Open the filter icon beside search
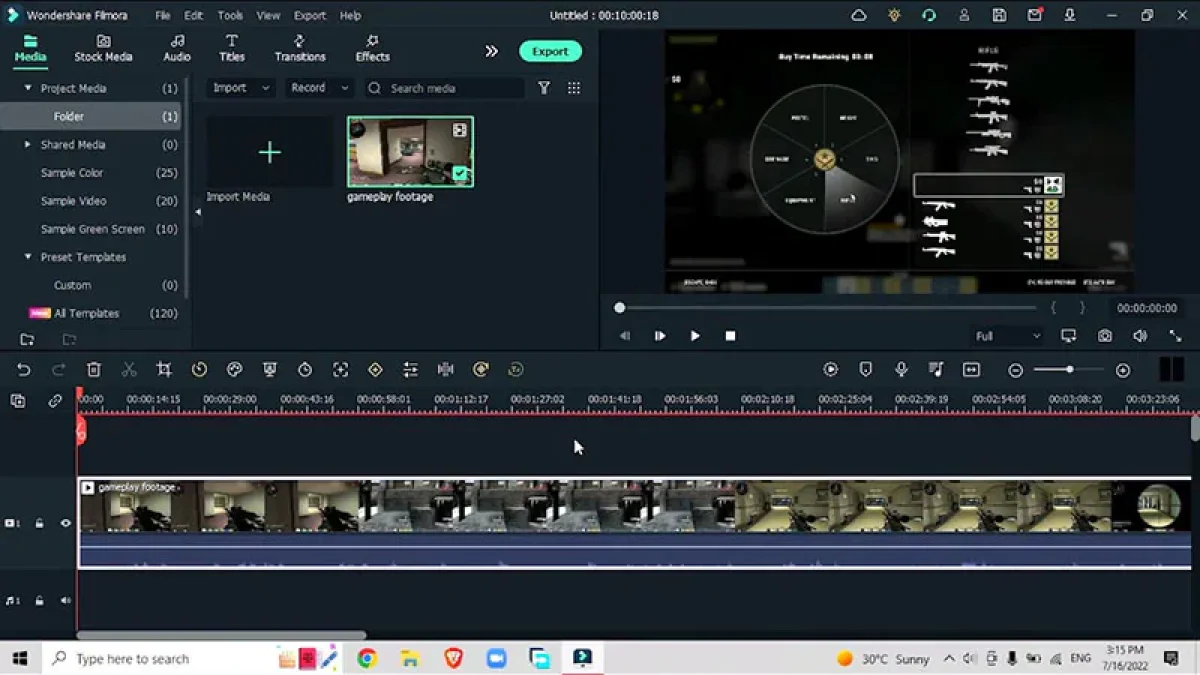Image resolution: width=1200 pixels, height=675 pixels. point(544,88)
